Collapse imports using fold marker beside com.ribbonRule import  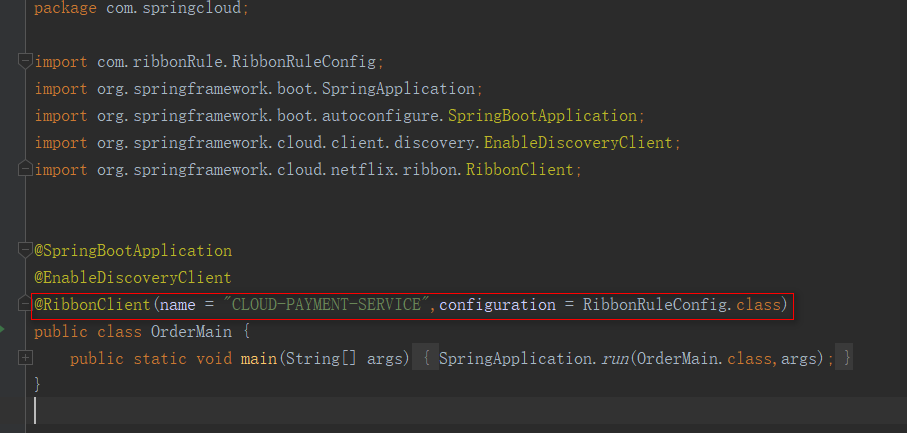(x=25, y=61)
